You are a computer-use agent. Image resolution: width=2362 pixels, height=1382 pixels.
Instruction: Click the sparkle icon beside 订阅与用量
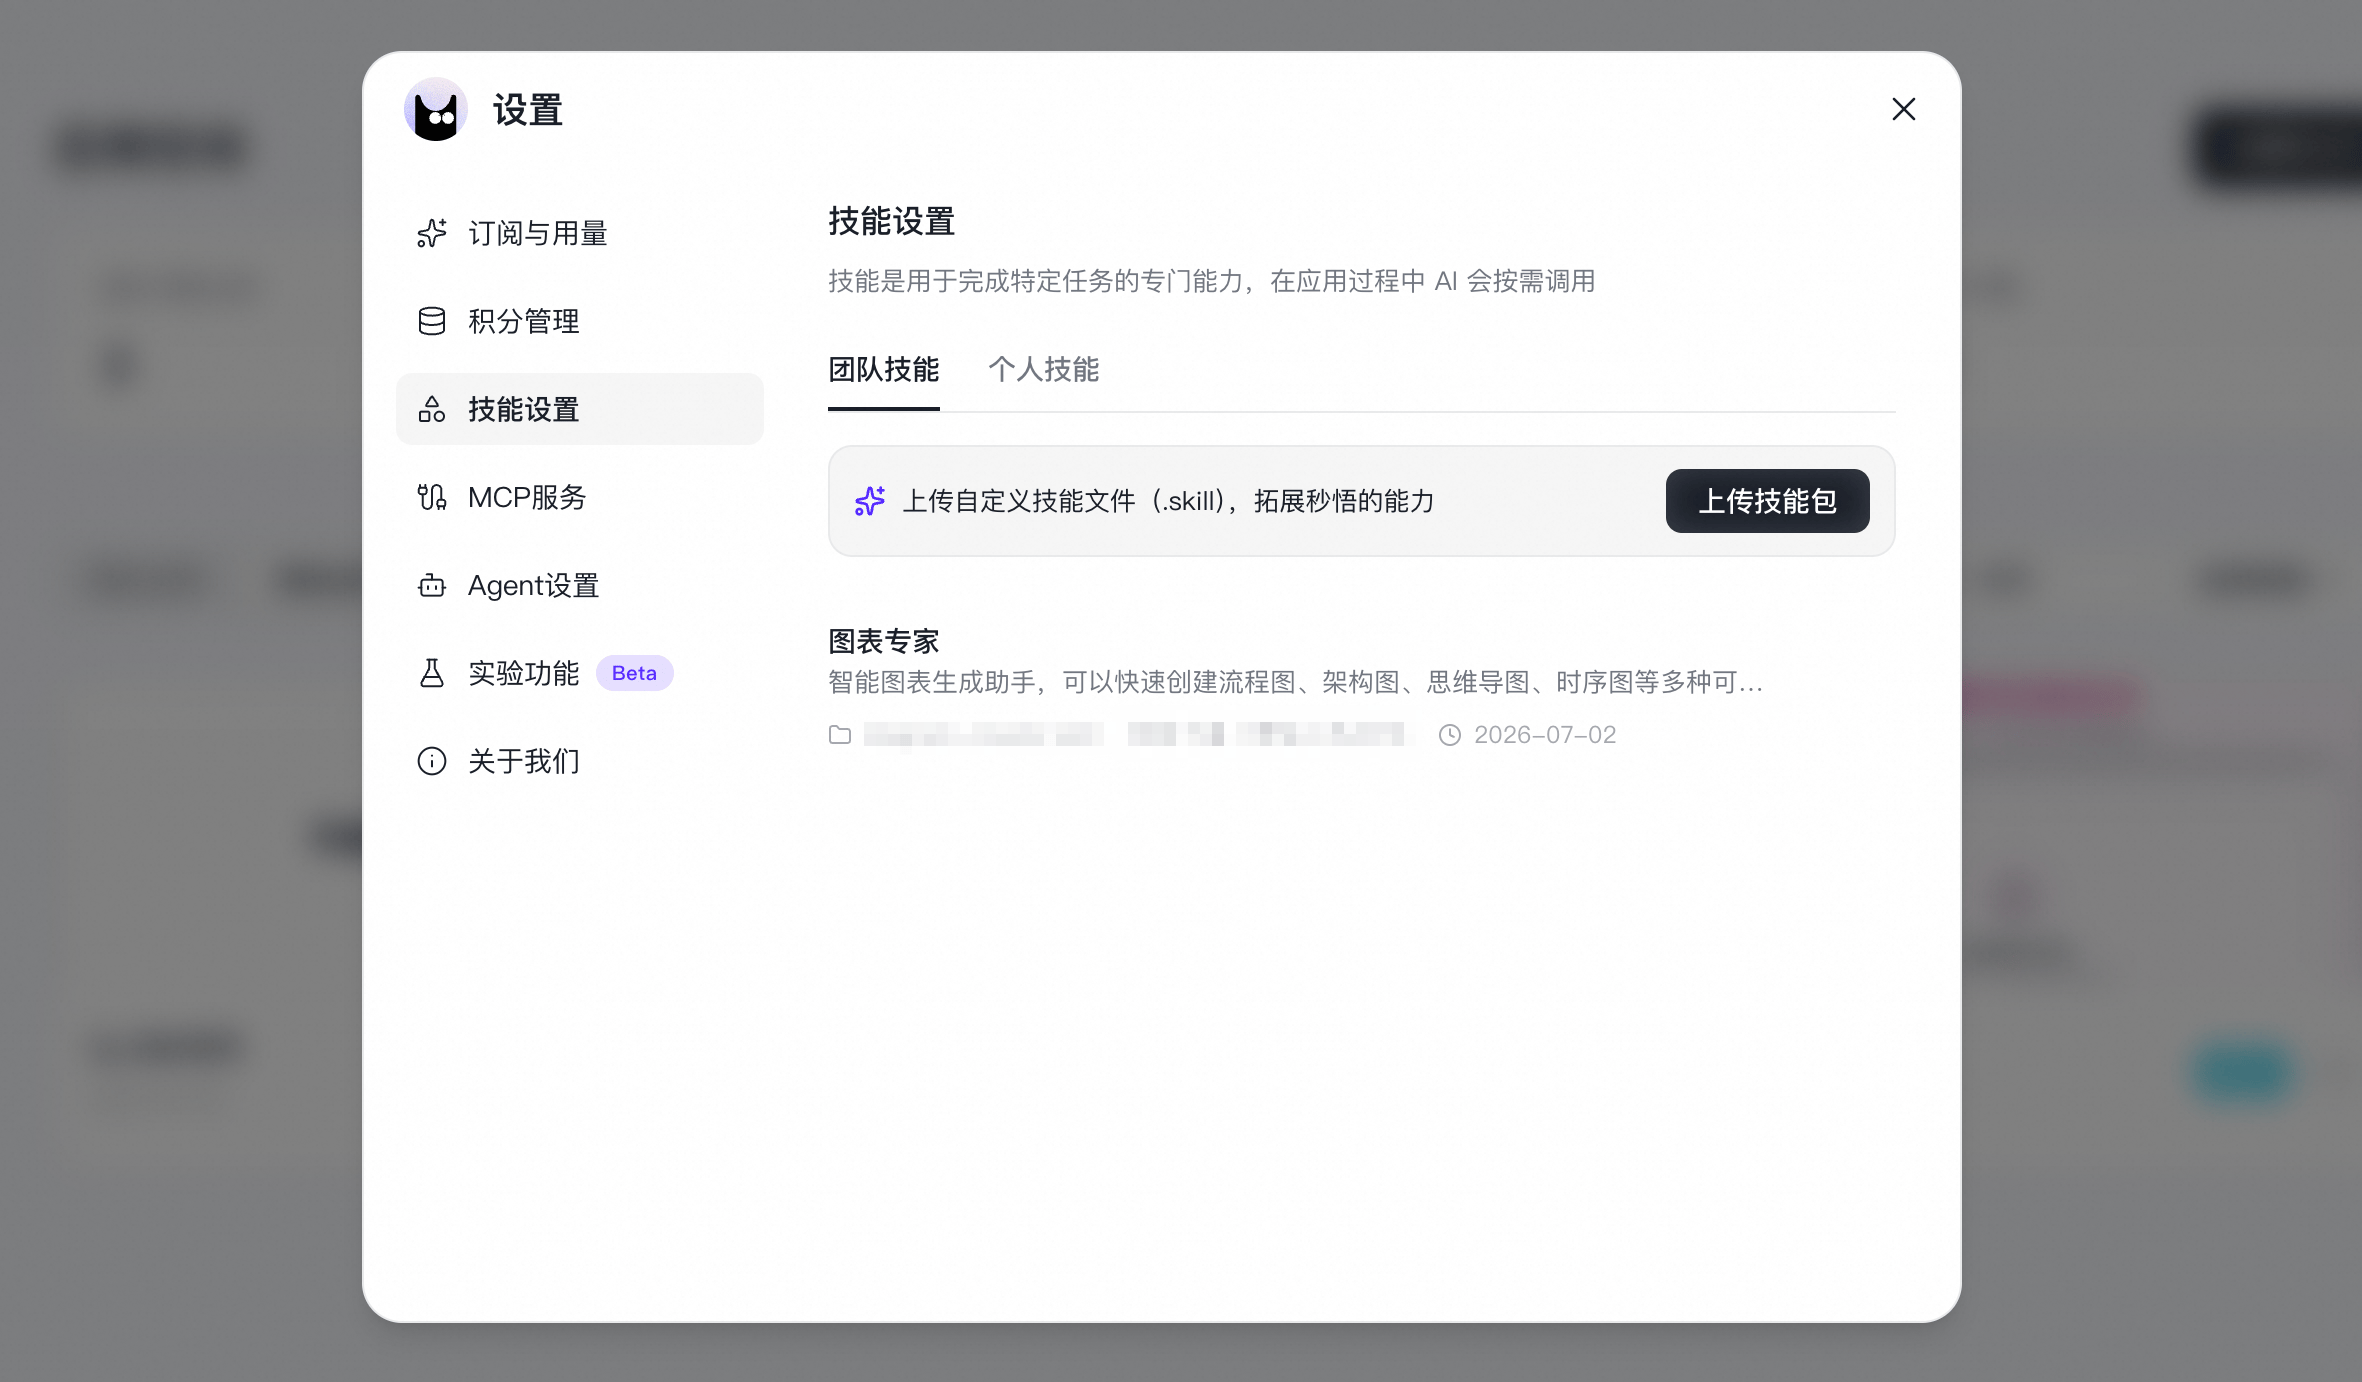click(x=432, y=233)
